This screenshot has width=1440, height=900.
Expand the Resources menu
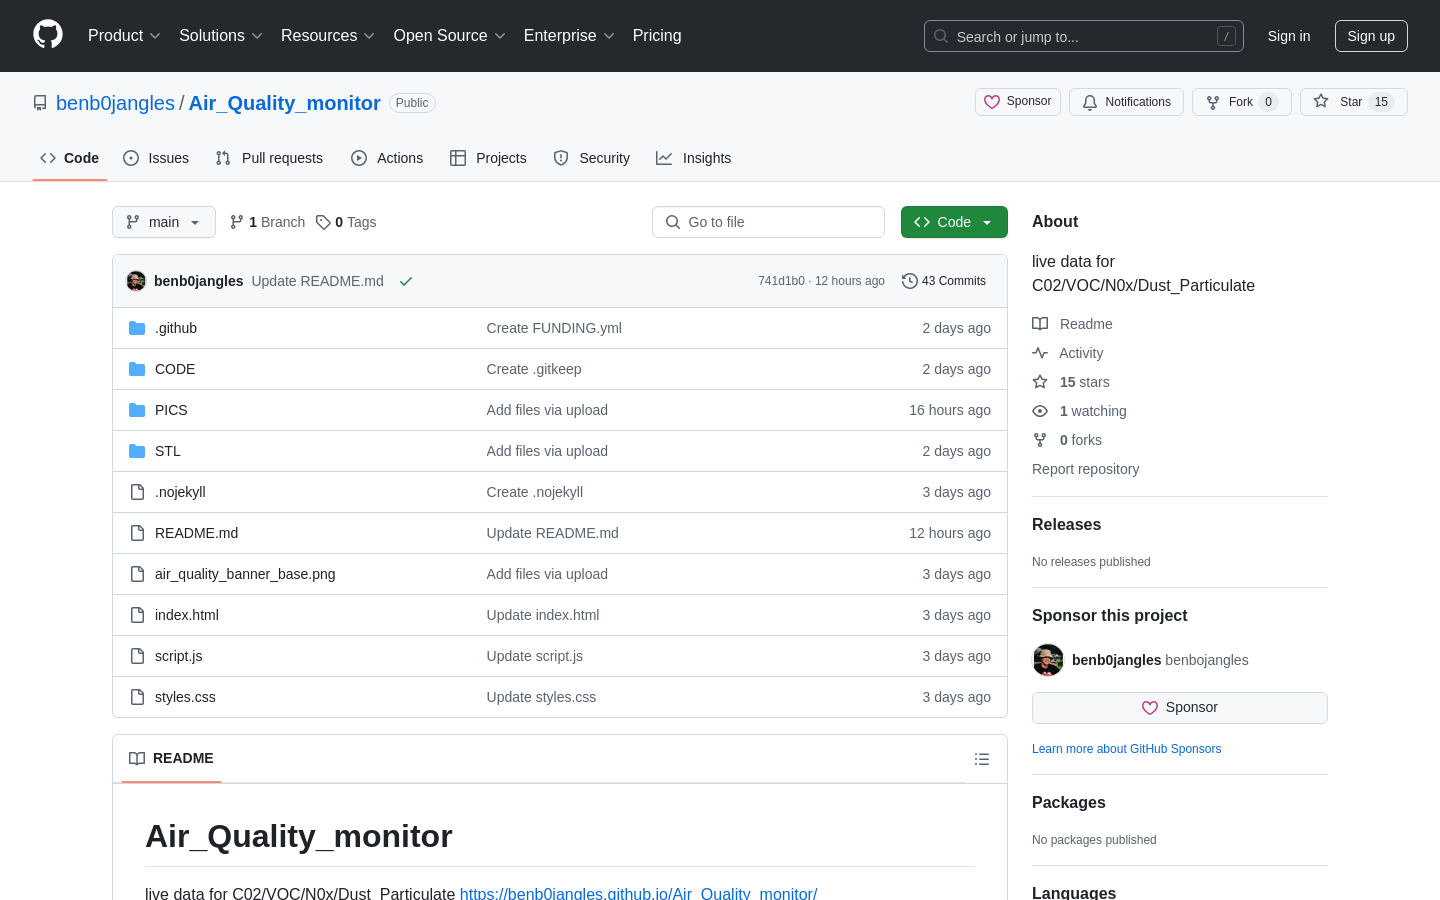(328, 36)
